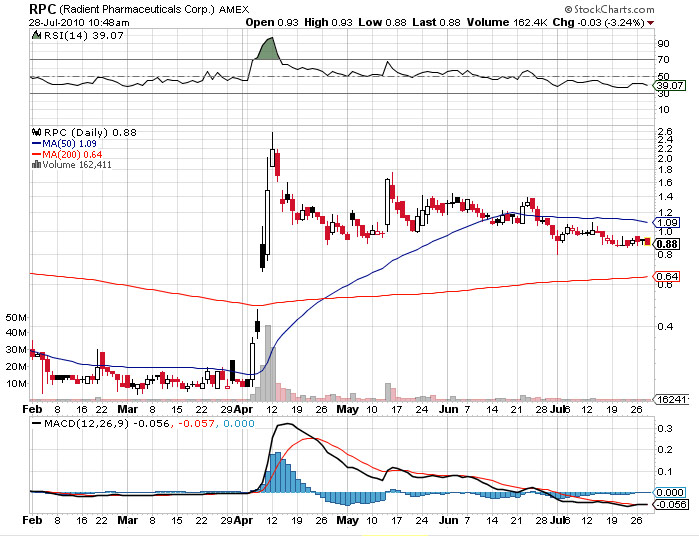Viewport: 699px width, 536px height.
Task: Click the red down arrow beside Chg
Action: point(650,23)
